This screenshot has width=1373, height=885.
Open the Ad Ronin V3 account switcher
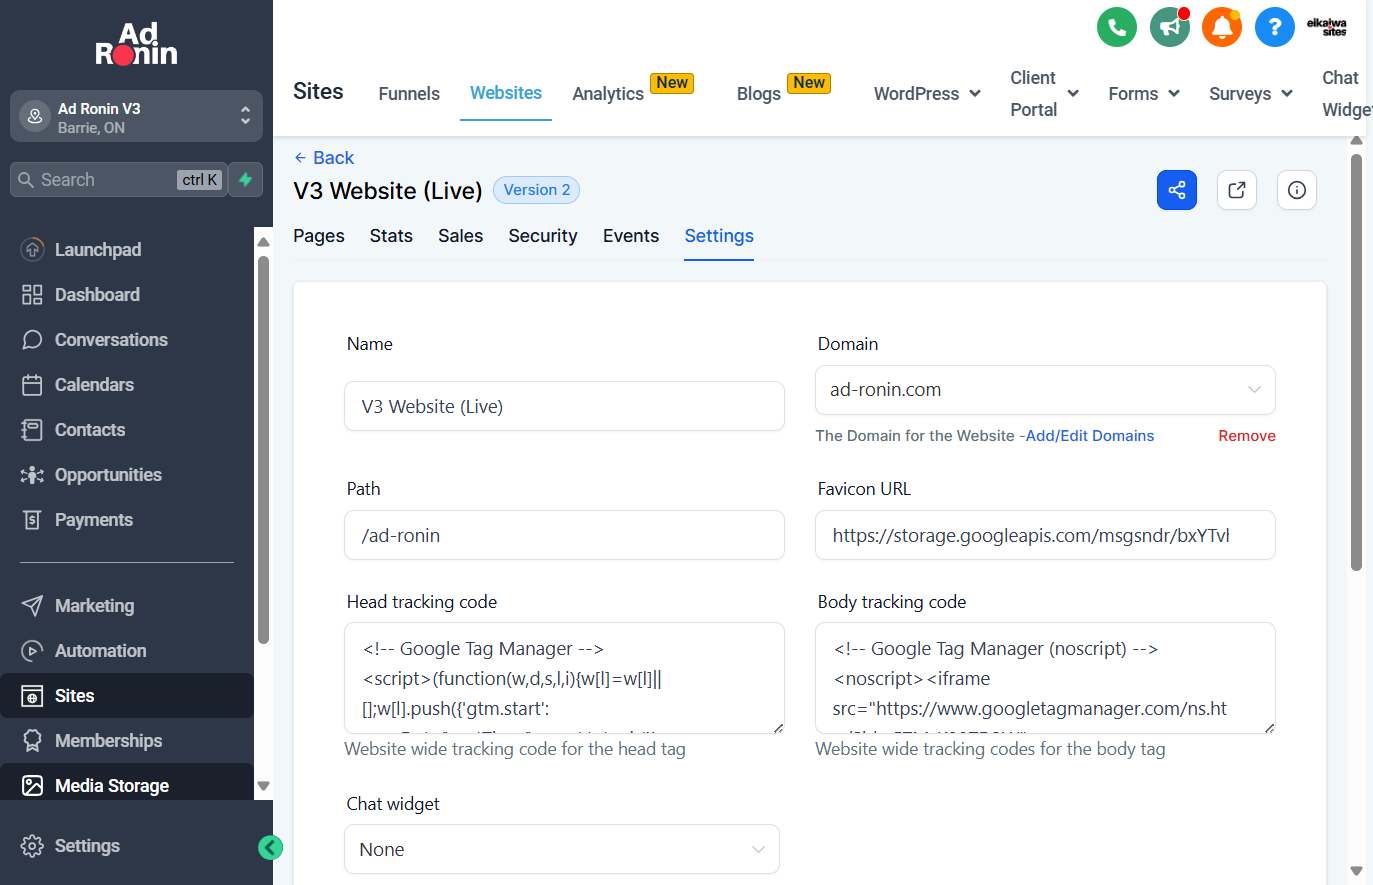coord(136,117)
